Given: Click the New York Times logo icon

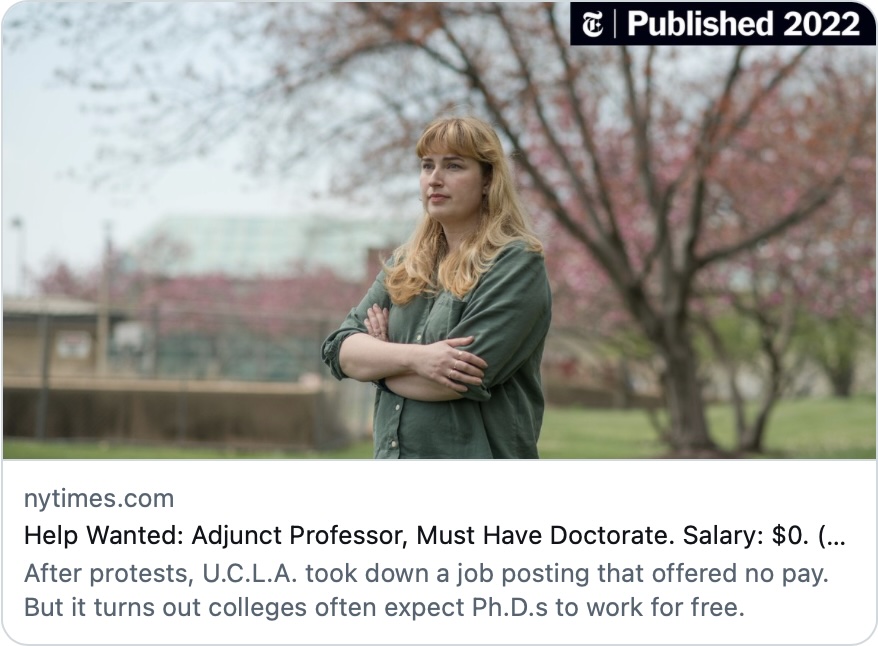Looking at the screenshot, I should point(593,24).
